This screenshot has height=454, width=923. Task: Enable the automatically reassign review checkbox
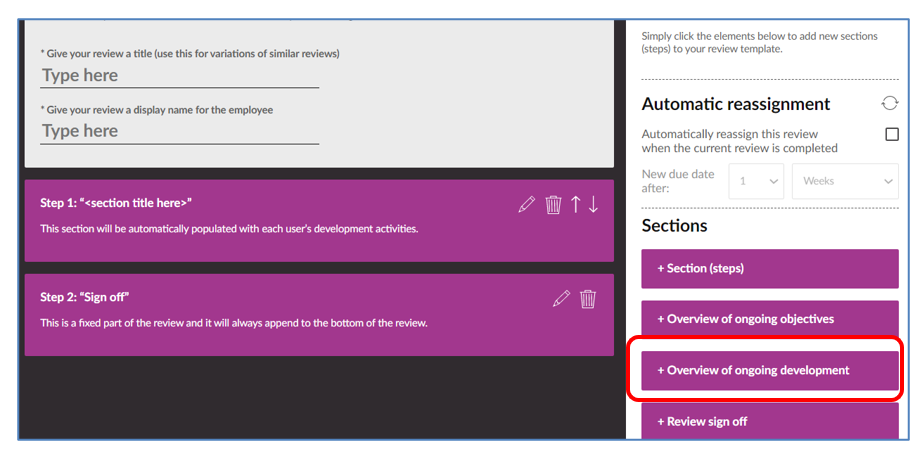coord(892,134)
